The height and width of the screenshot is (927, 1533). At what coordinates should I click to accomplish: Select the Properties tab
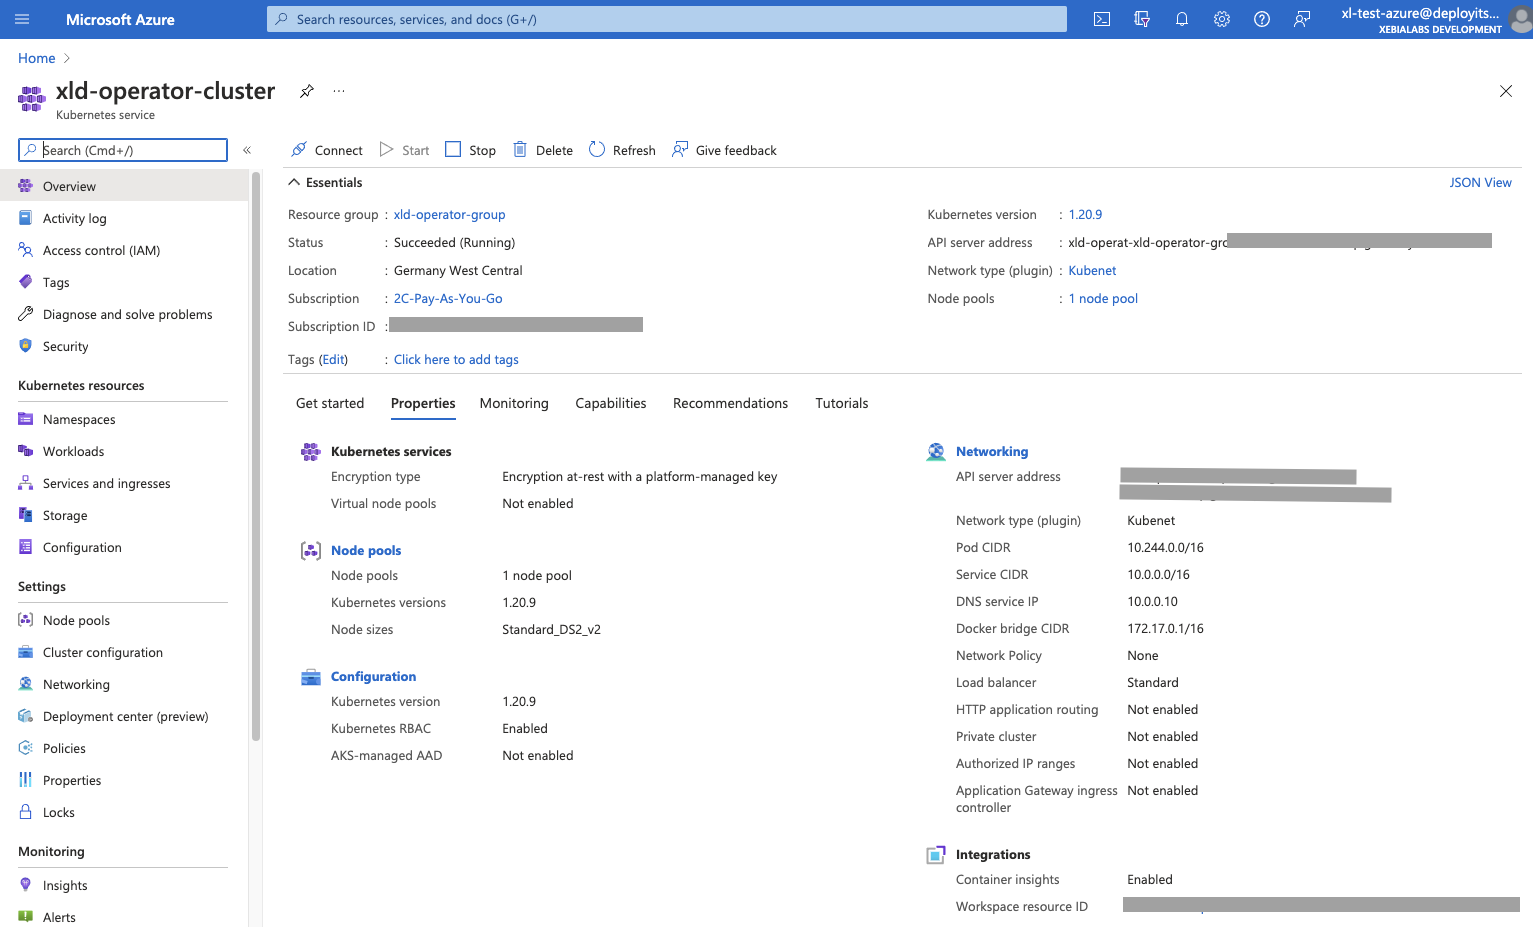(x=423, y=403)
